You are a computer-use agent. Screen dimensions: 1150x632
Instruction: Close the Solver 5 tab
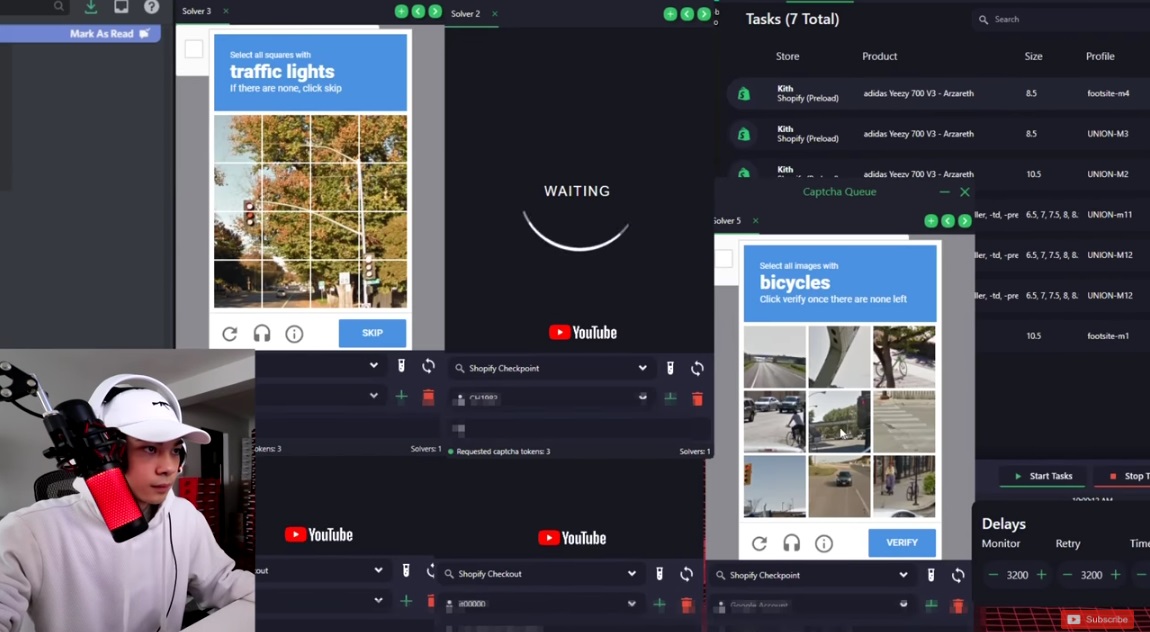tap(755, 221)
